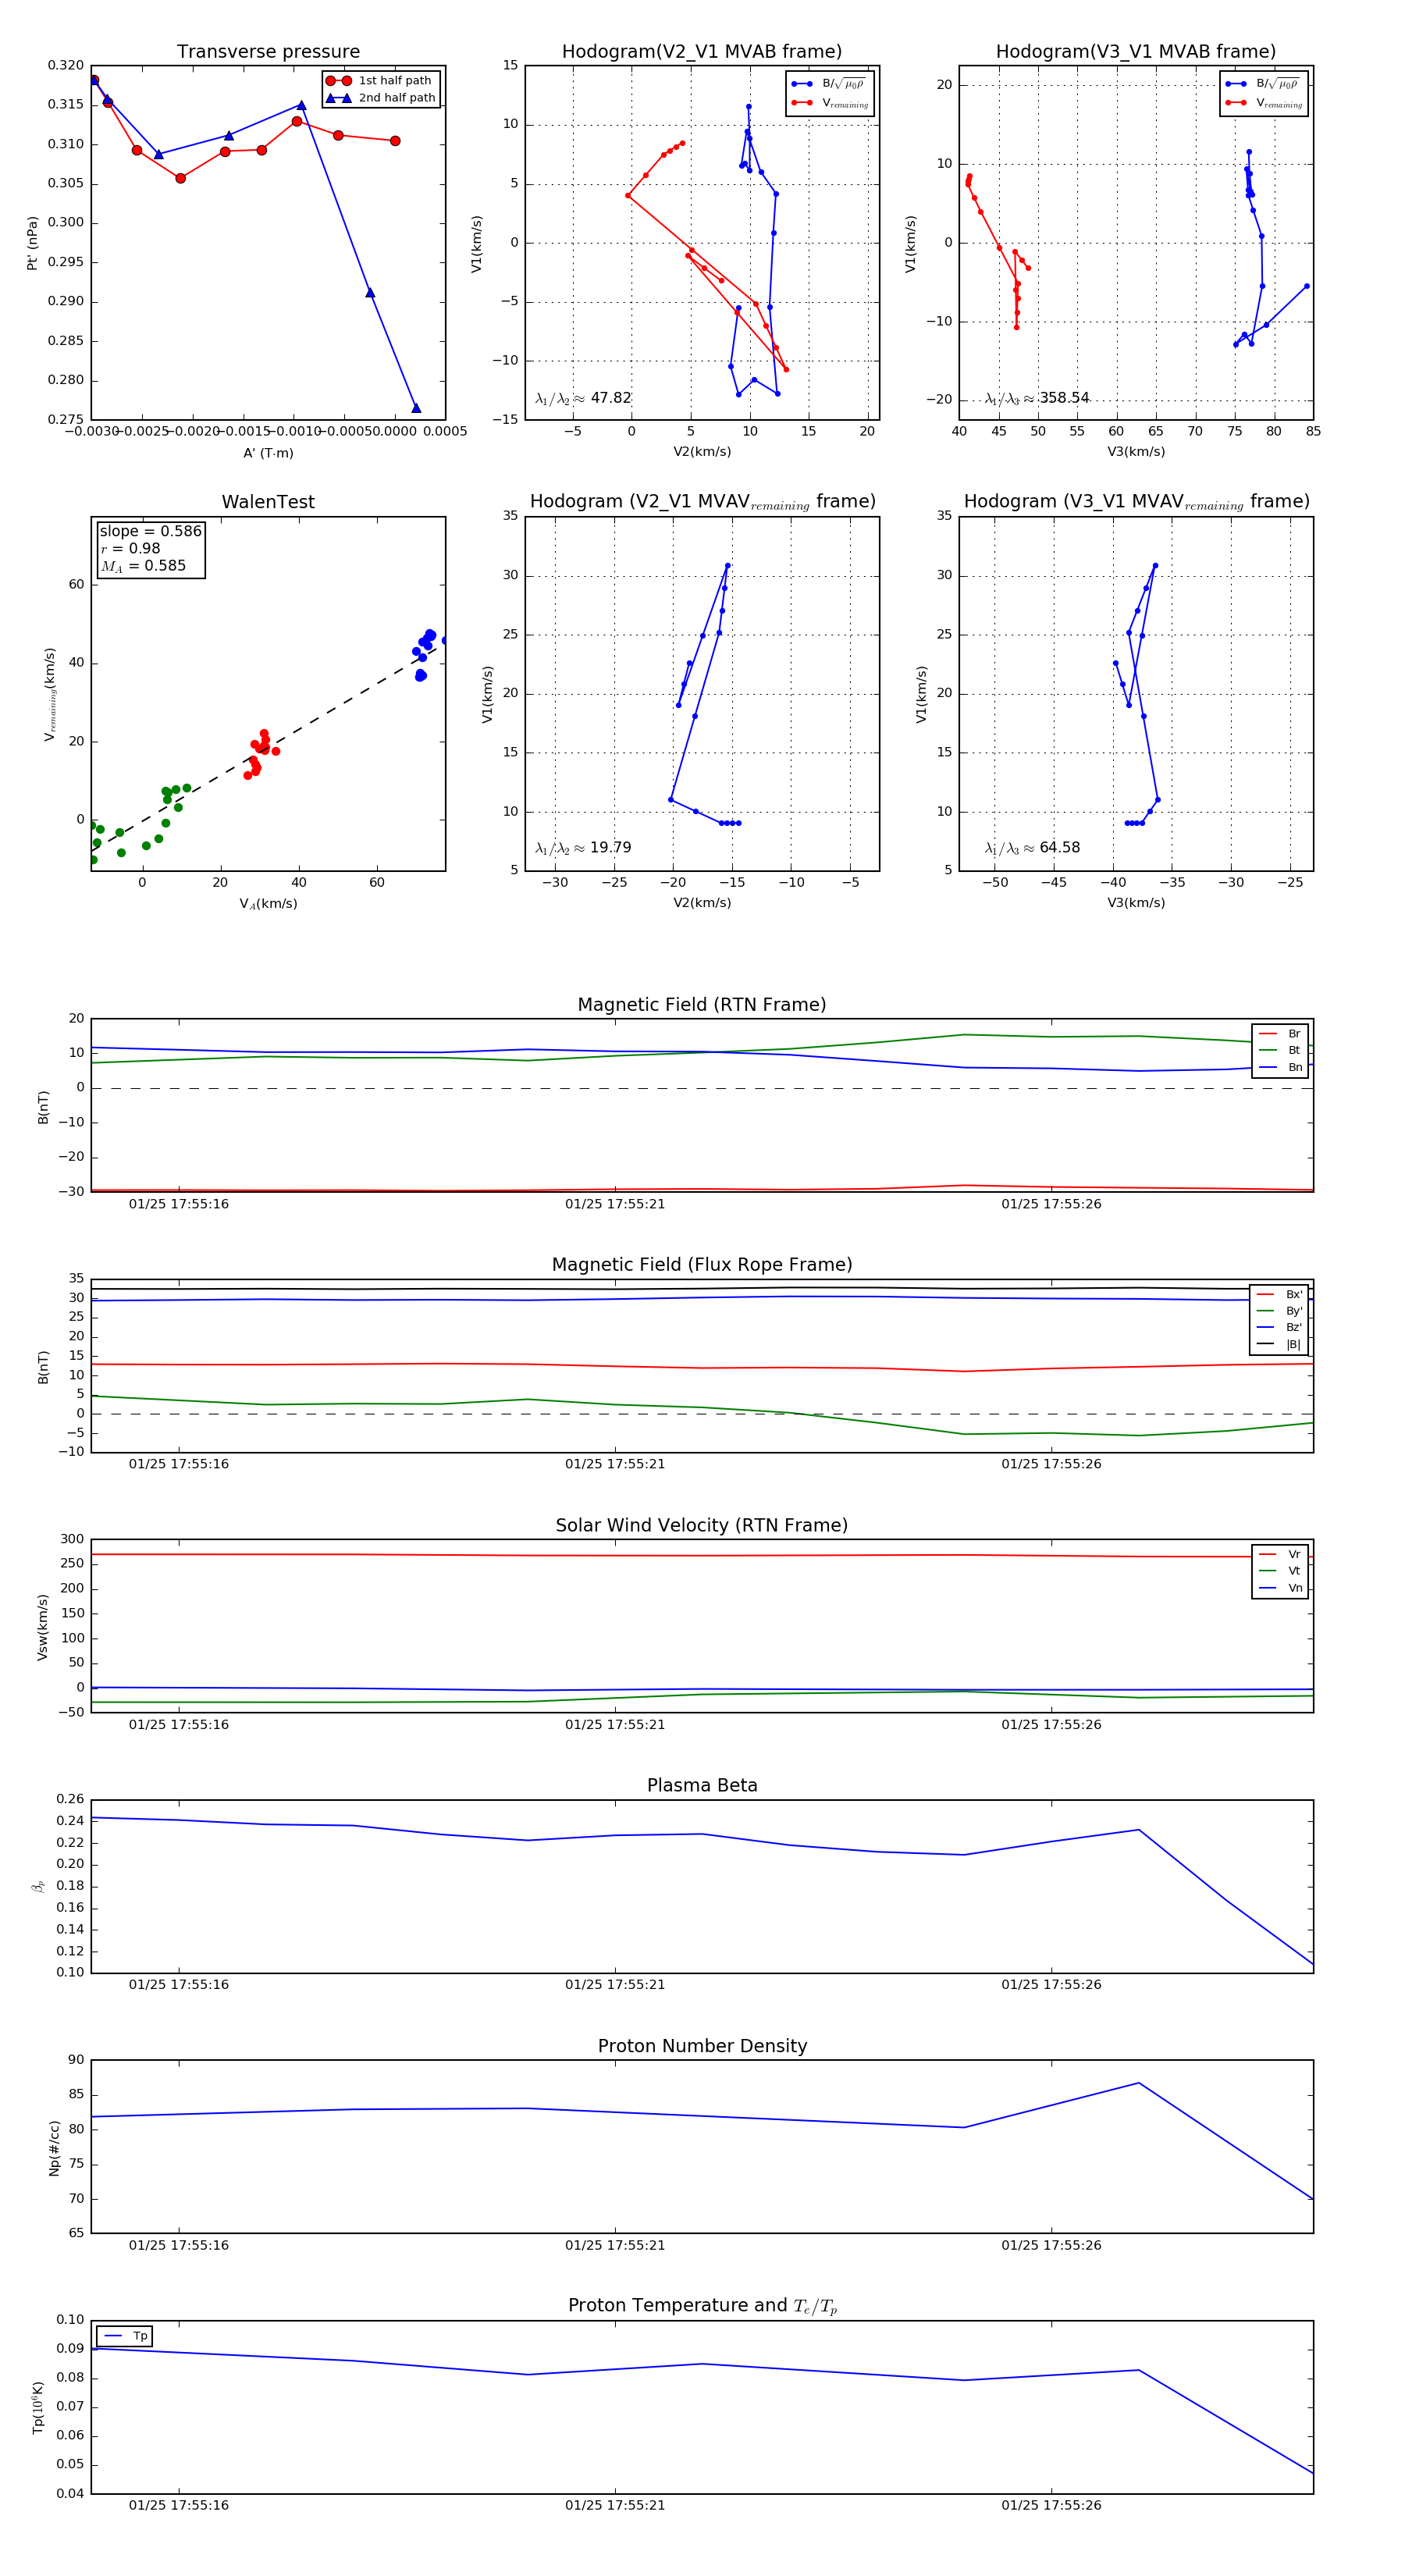Click the lowest red circle in Transverse pressure plot
Viewport: 1405px width, 2576px height.
(x=180, y=178)
